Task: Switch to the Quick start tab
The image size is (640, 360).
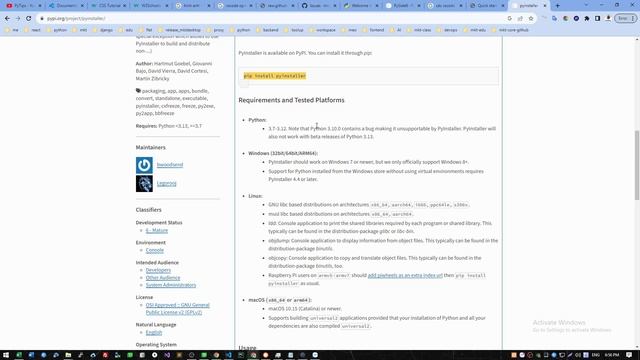Action: (x=486, y=6)
